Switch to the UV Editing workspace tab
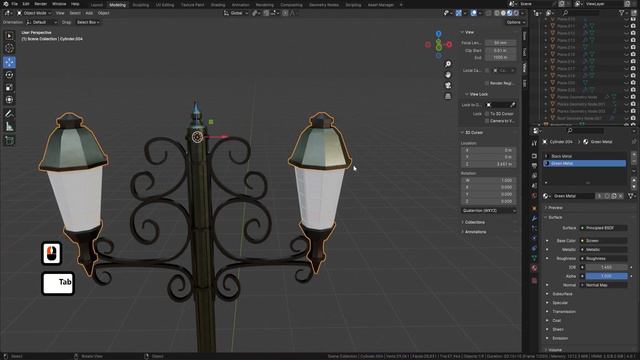Viewport: 640px width, 360px height. pos(165,5)
